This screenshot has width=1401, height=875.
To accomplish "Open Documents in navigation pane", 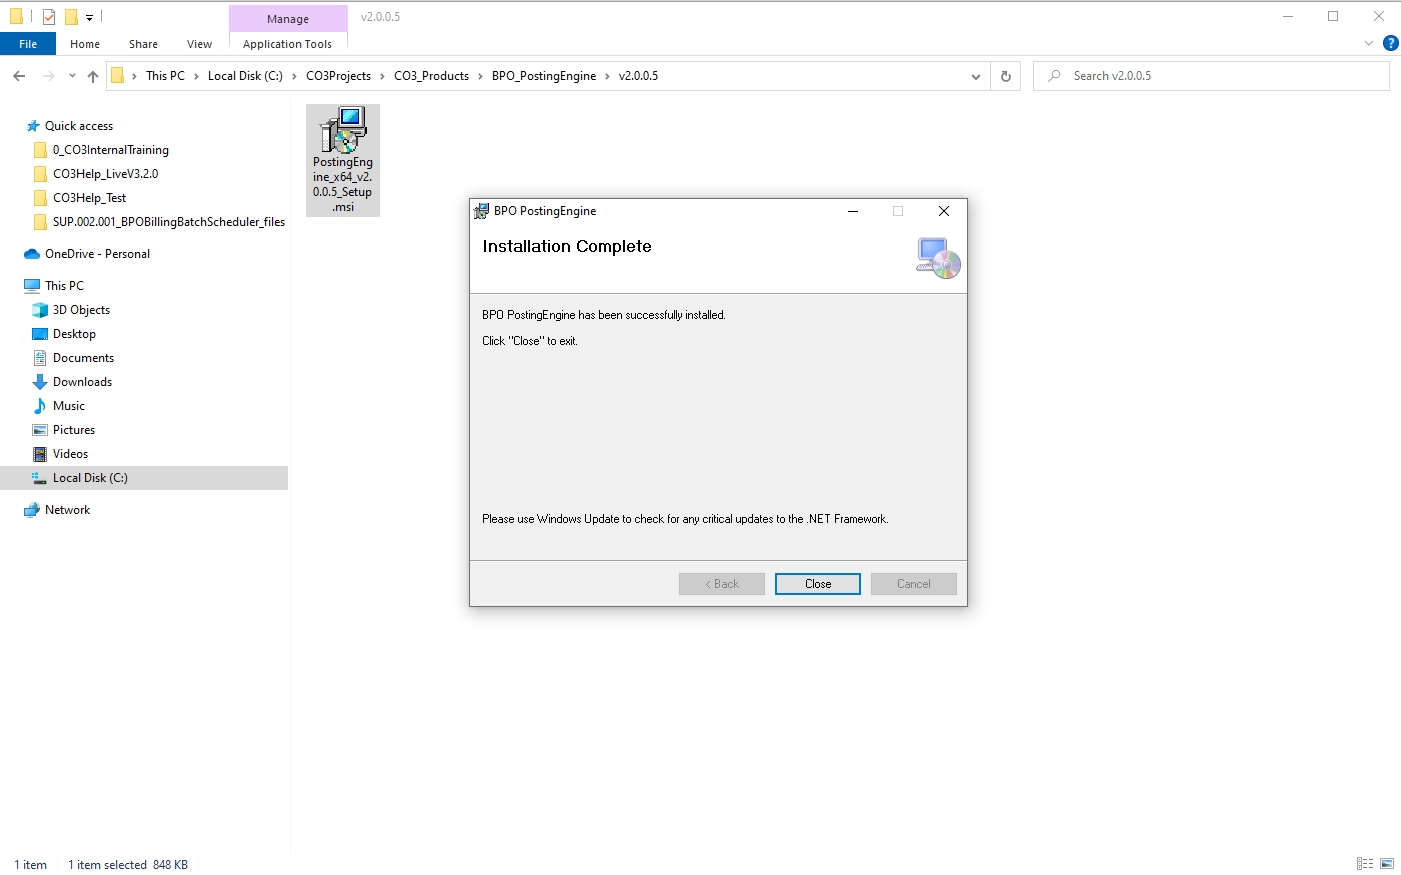I will click(x=83, y=358).
